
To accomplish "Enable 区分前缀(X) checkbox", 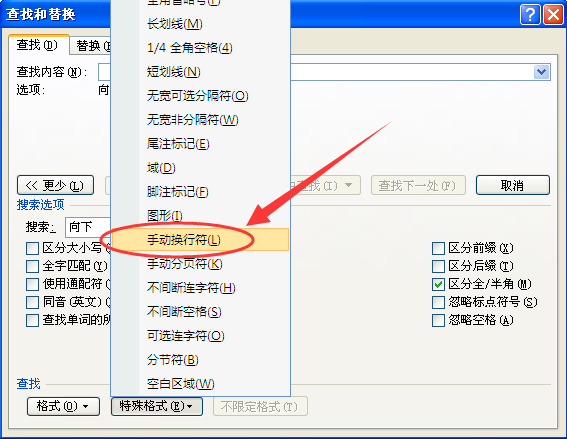I will (438, 248).
